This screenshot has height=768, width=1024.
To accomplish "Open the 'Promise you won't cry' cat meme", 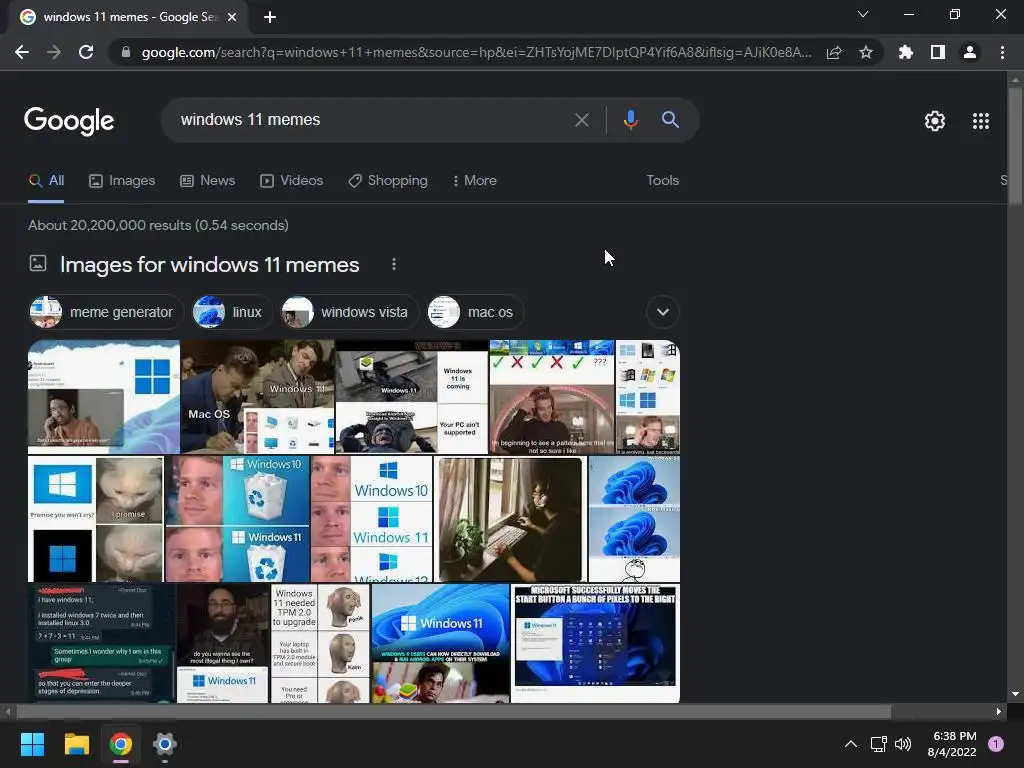I will 95,519.
